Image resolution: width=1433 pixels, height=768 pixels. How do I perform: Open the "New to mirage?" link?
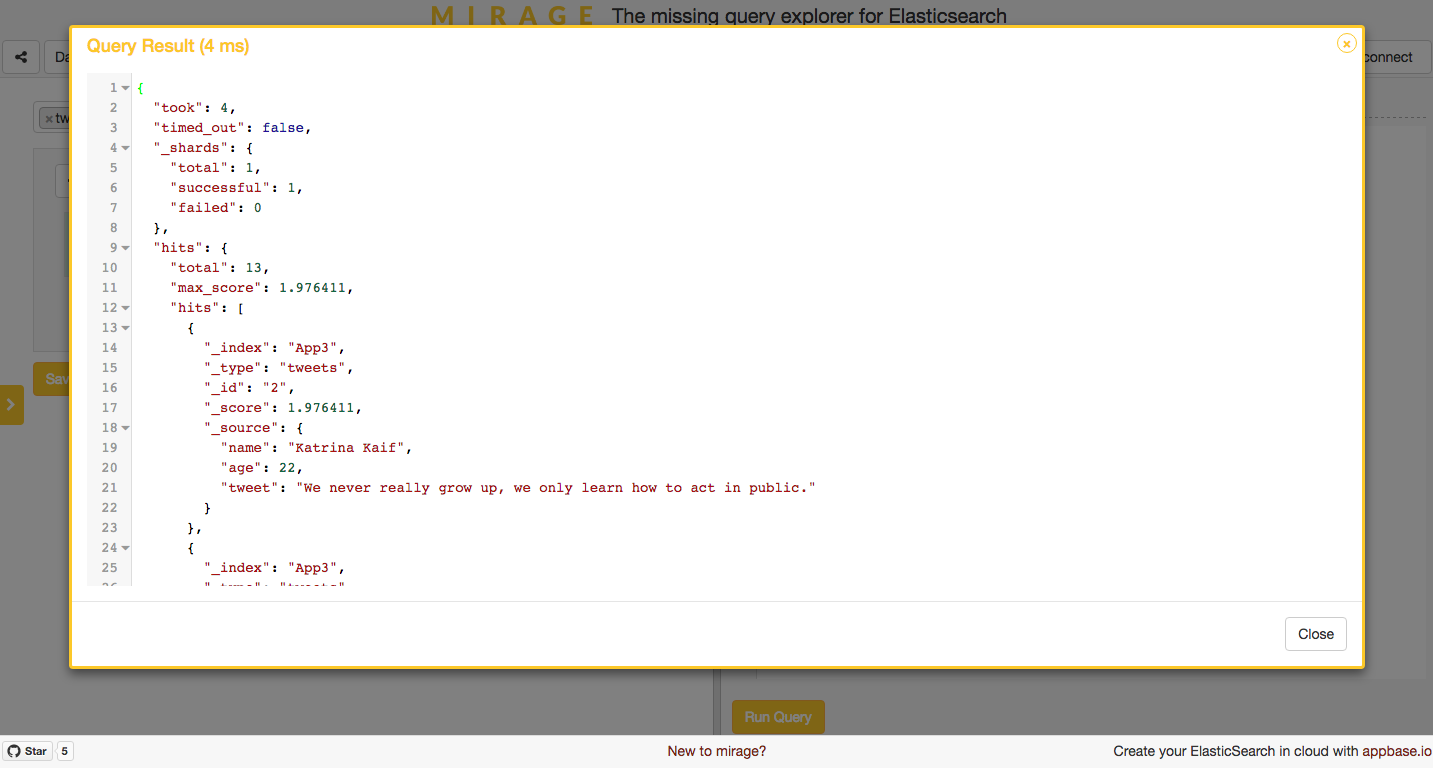coord(716,751)
